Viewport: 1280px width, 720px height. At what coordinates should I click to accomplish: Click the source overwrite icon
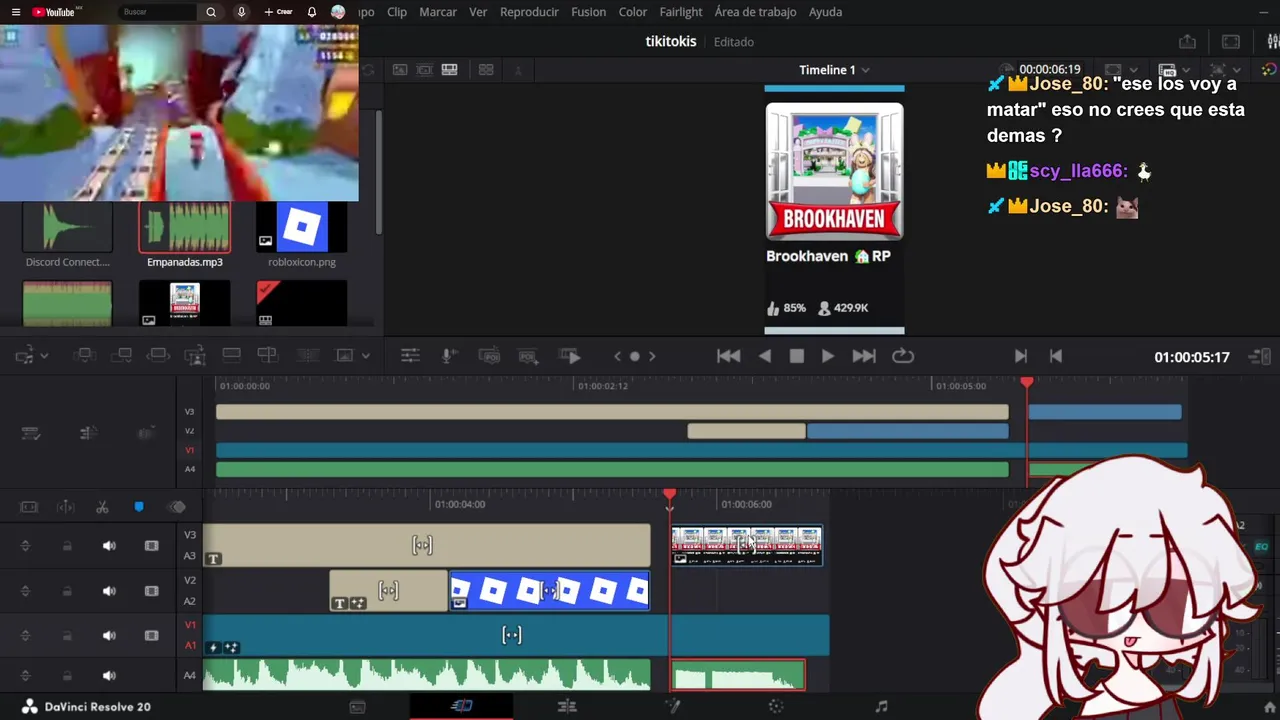[x=267, y=355]
